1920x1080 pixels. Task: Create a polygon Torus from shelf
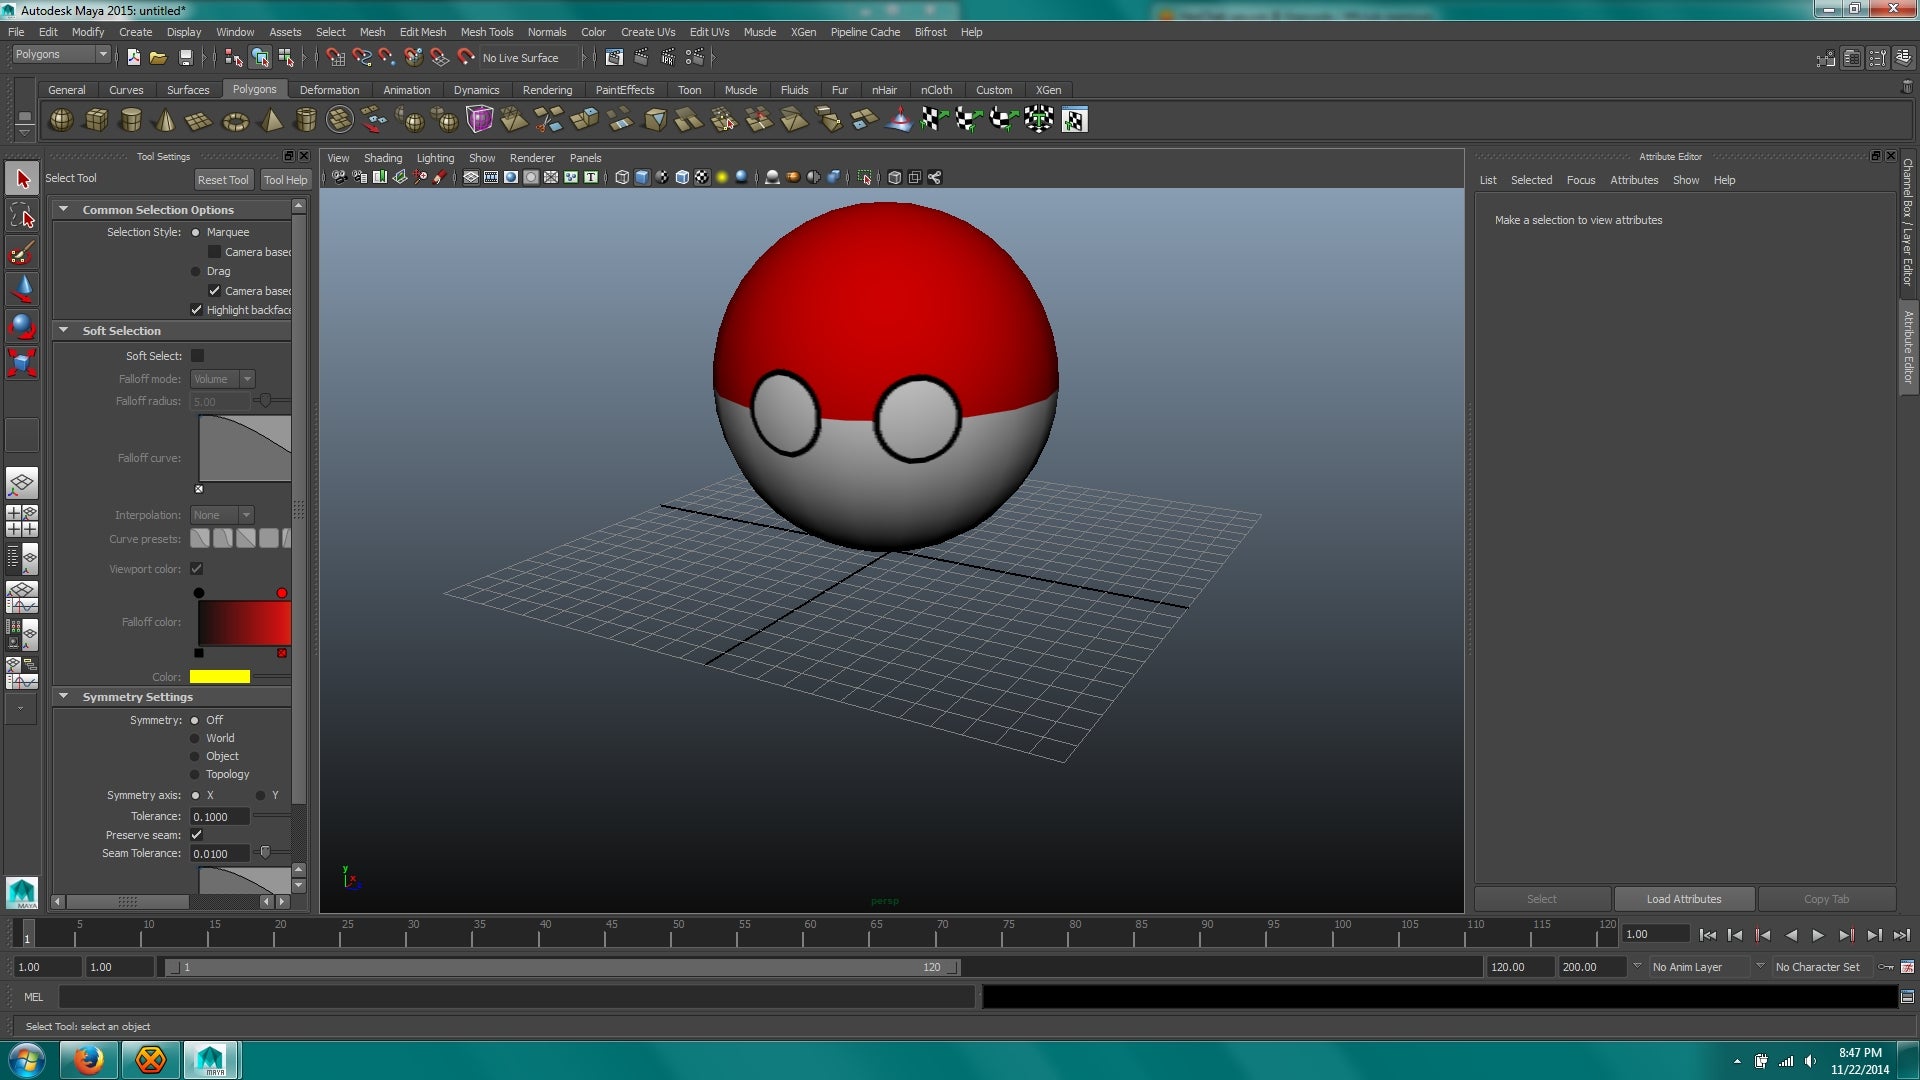click(x=235, y=120)
